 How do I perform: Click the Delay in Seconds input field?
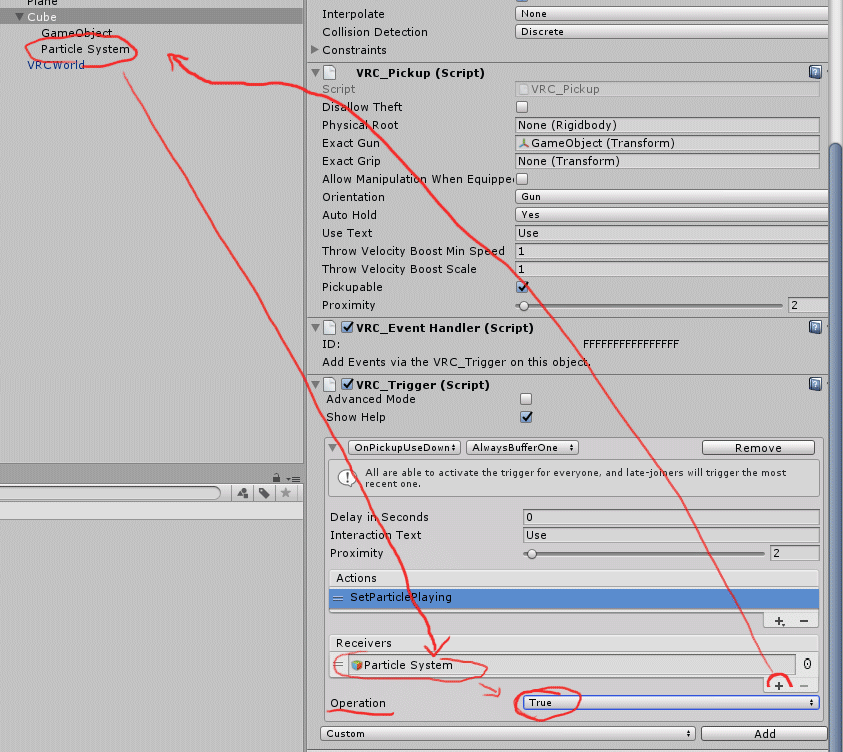coord(671,517)
